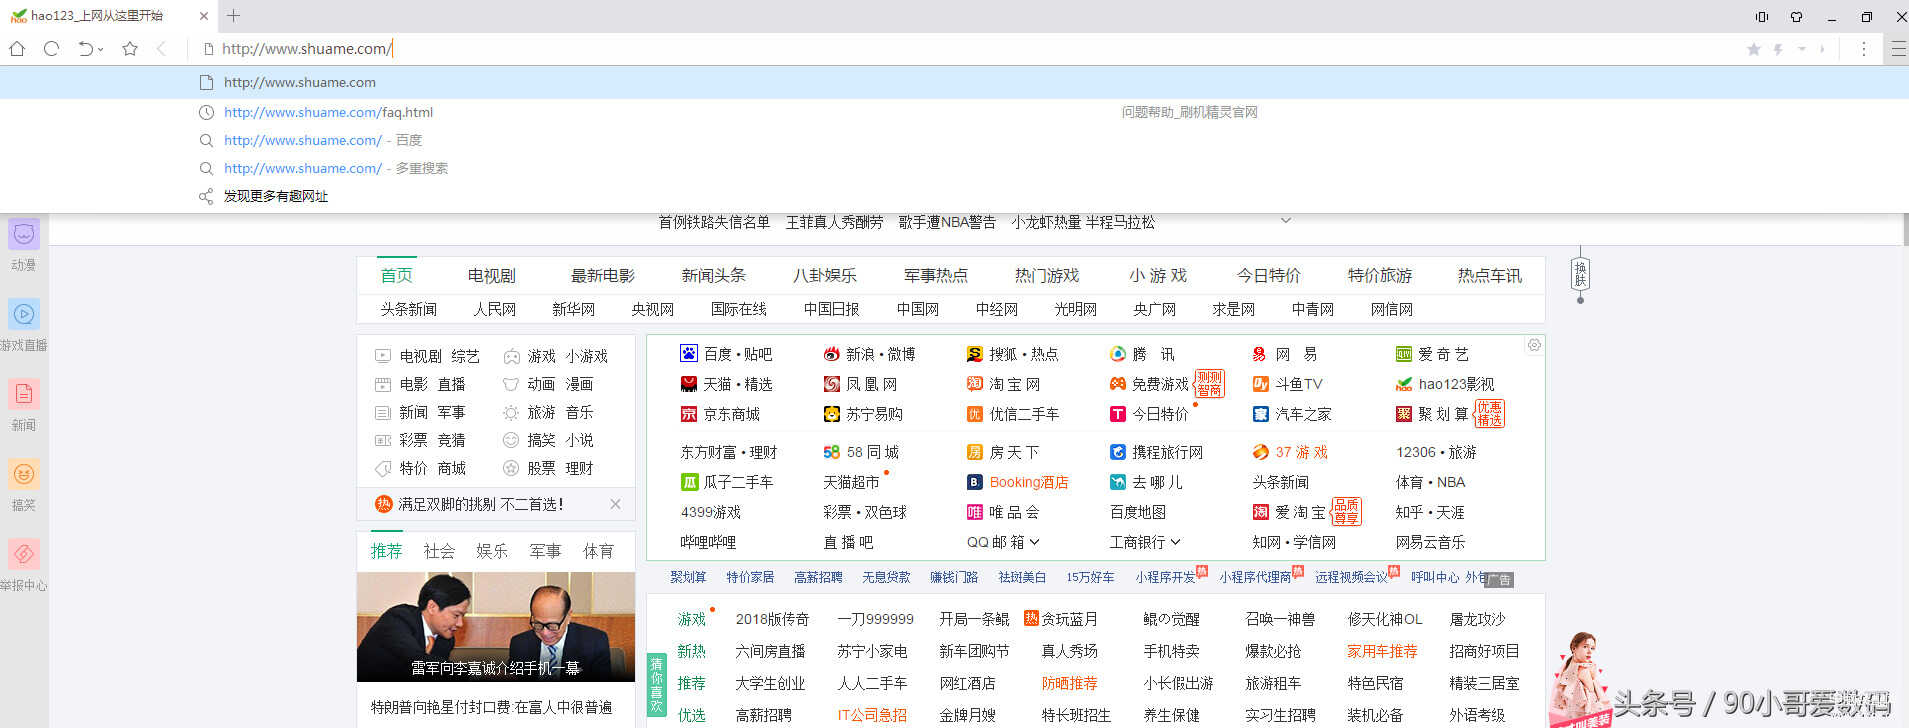This screenshot has height=728, width=1909.
Task: Switch to 社会 news tab
Action: (x=439, y=551)
